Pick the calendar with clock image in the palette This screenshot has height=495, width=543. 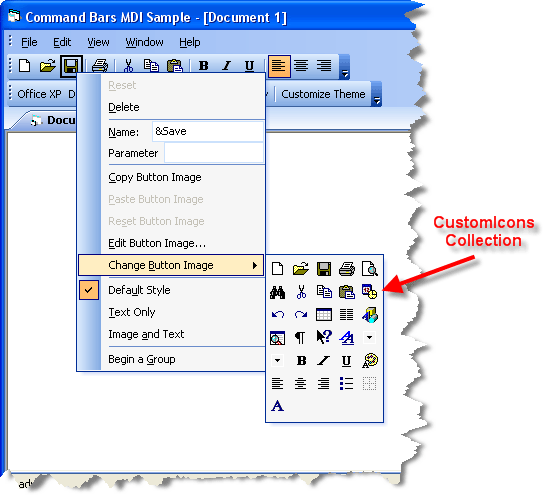tap(370, 292)
